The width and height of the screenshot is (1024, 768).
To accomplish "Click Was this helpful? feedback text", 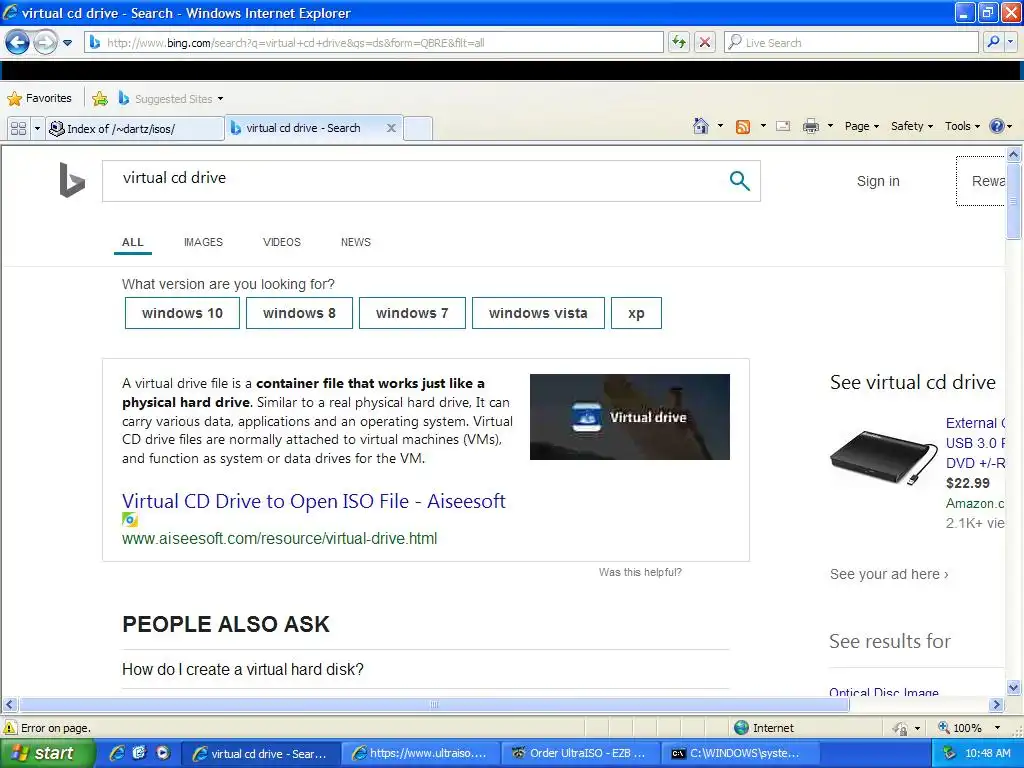I will pyautogui.click(x=640, y=572).
